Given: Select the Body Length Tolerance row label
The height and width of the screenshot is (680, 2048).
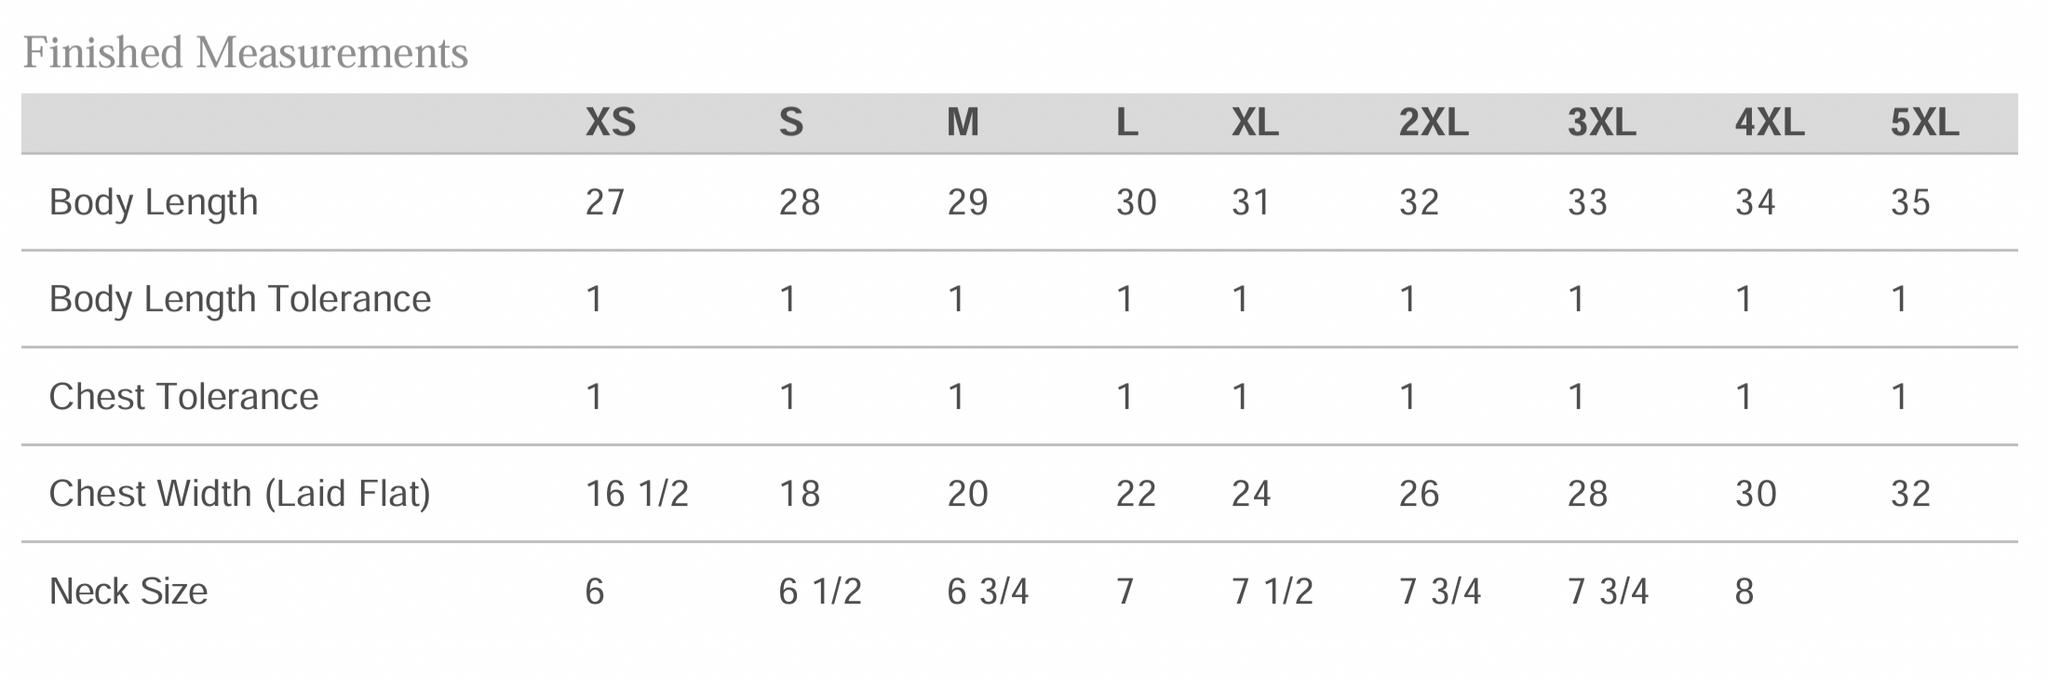Looking at the screenshot, I should point(240,299).
